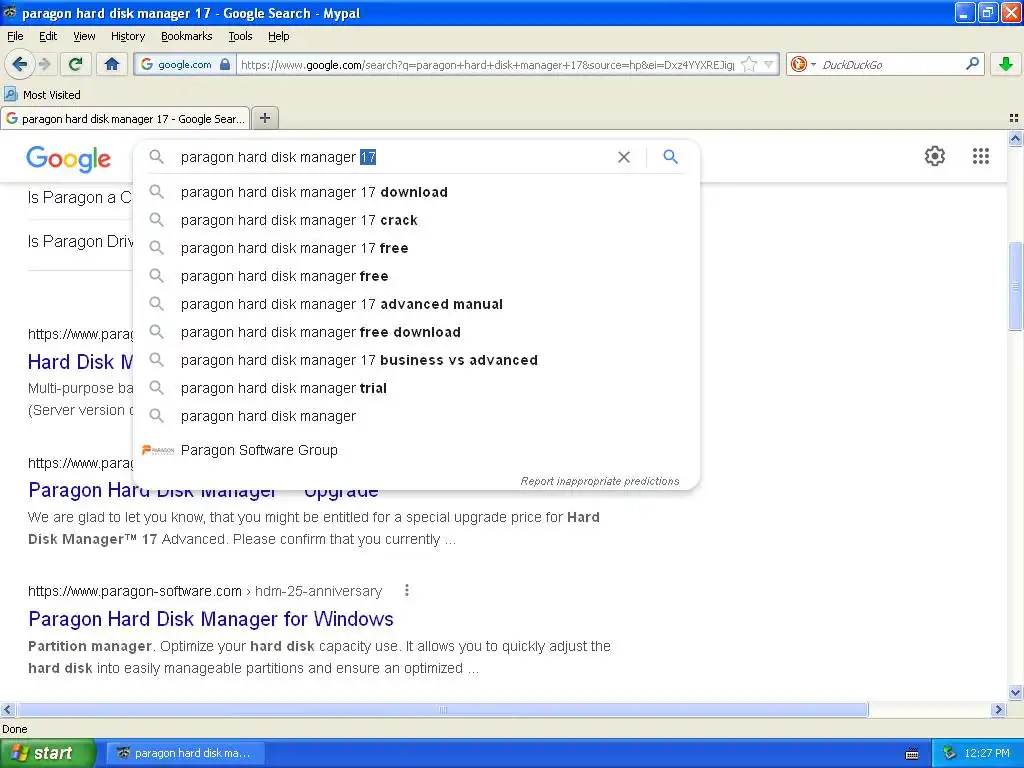Open the Help menu

(278, 36)
